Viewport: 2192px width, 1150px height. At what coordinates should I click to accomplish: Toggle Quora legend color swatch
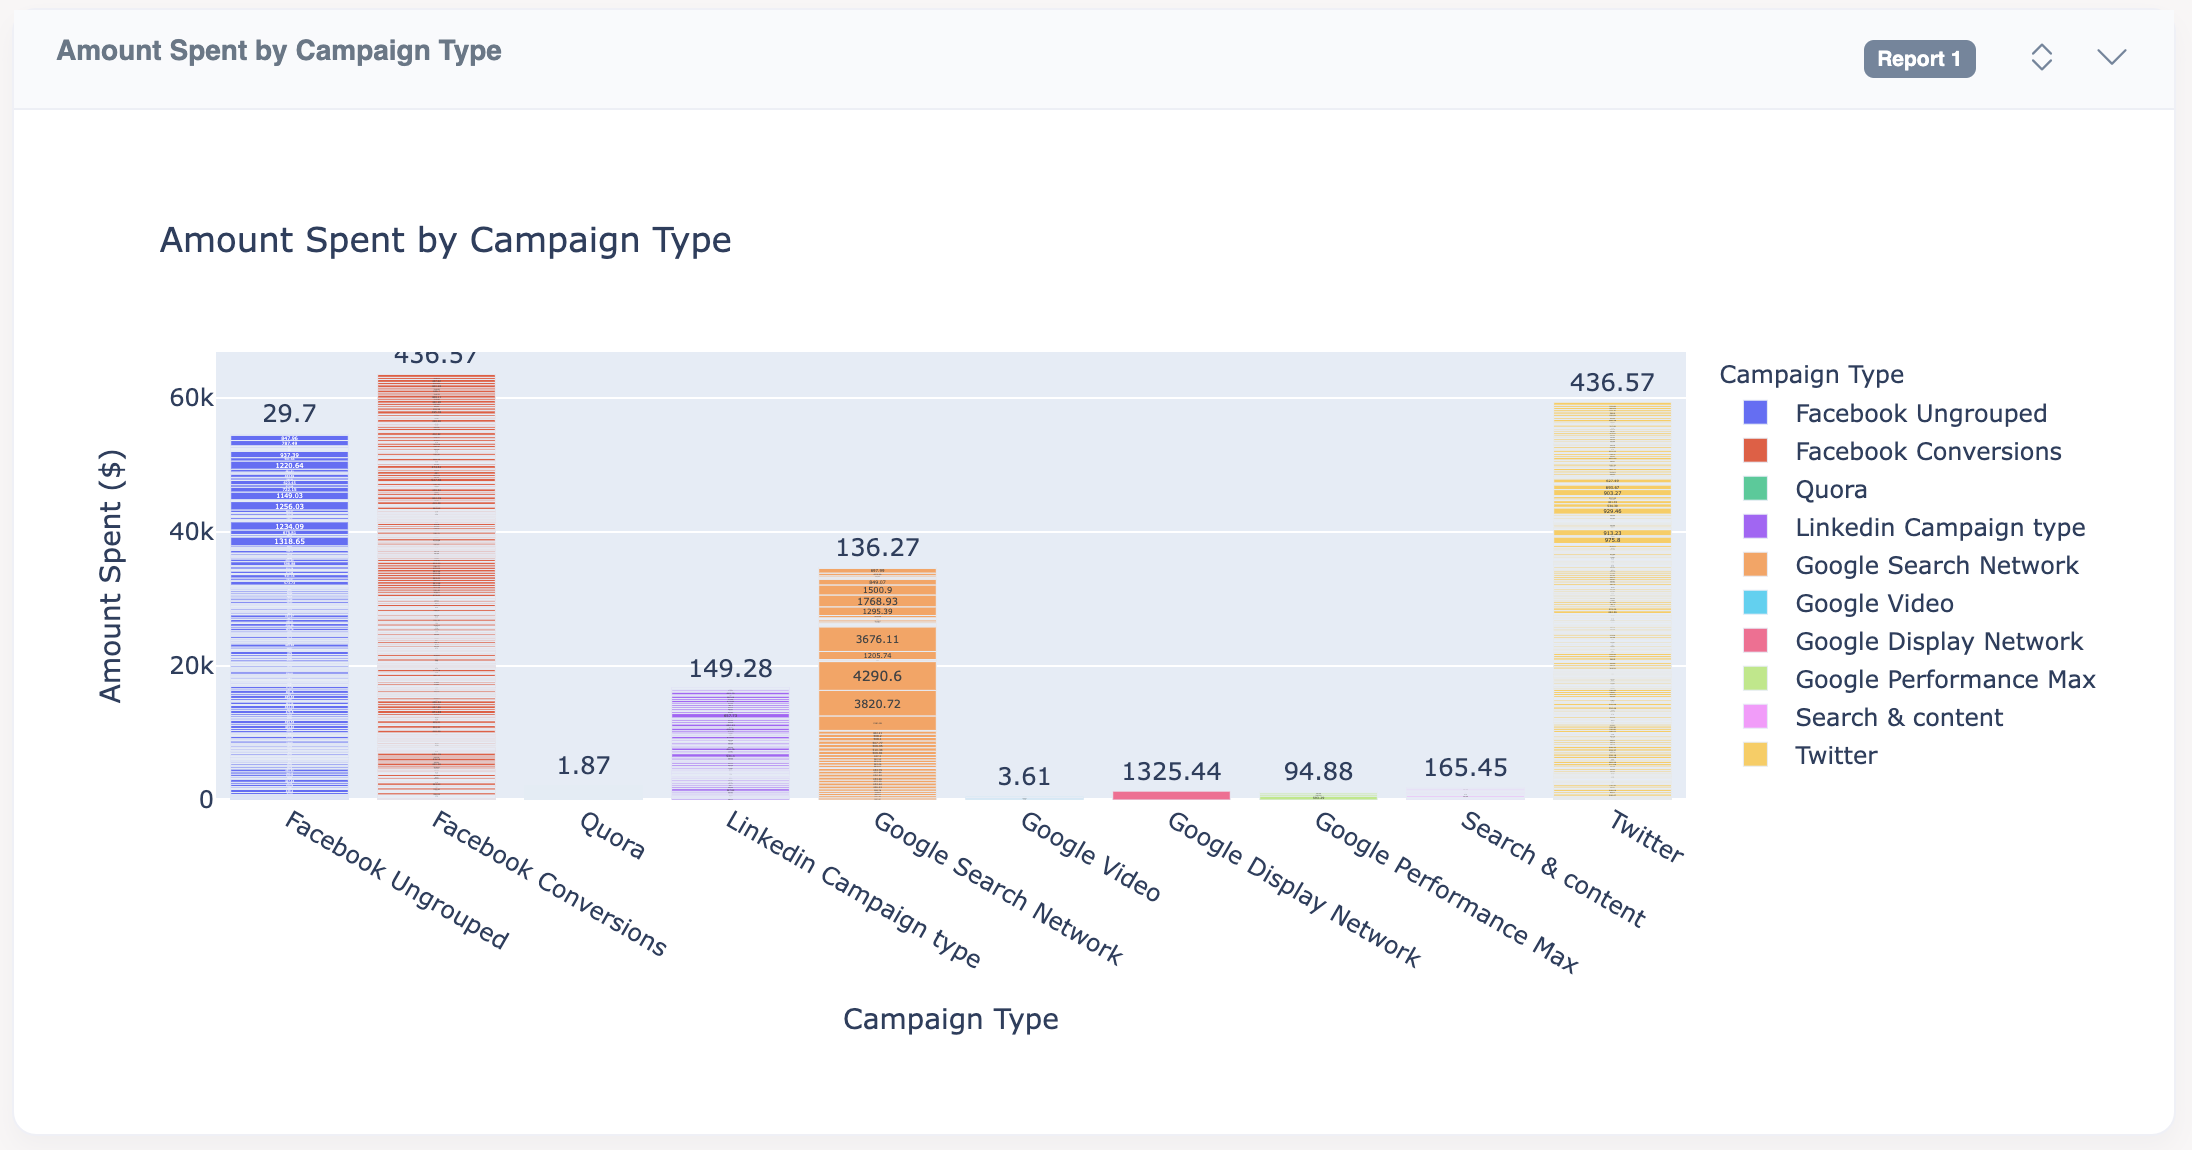click(1755, 489)
